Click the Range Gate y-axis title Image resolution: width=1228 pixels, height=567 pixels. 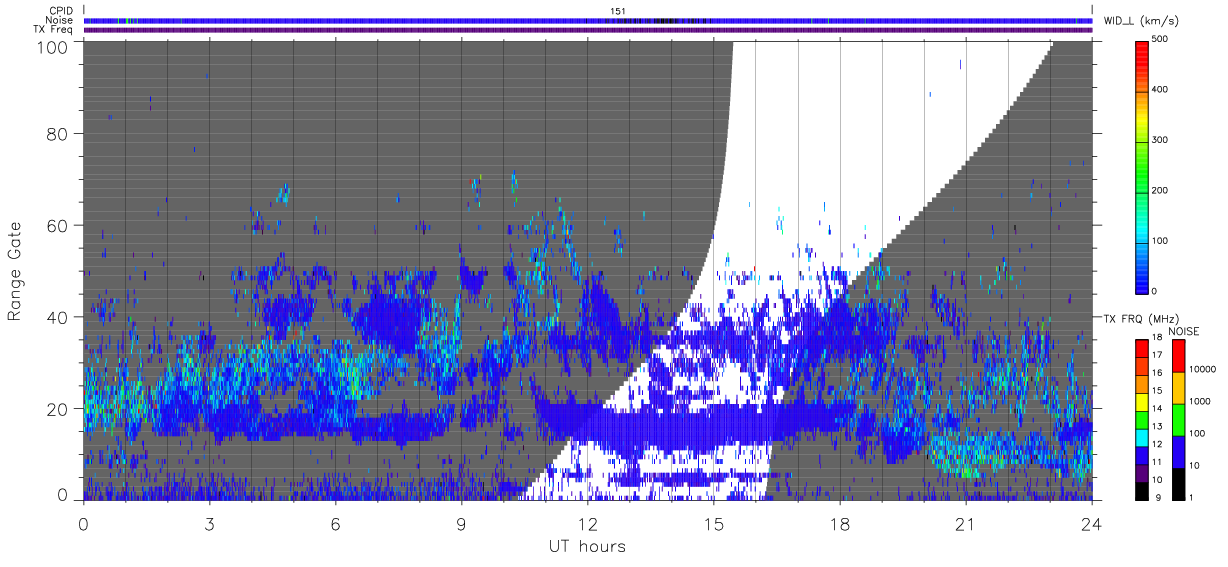[x=15, y=271]
